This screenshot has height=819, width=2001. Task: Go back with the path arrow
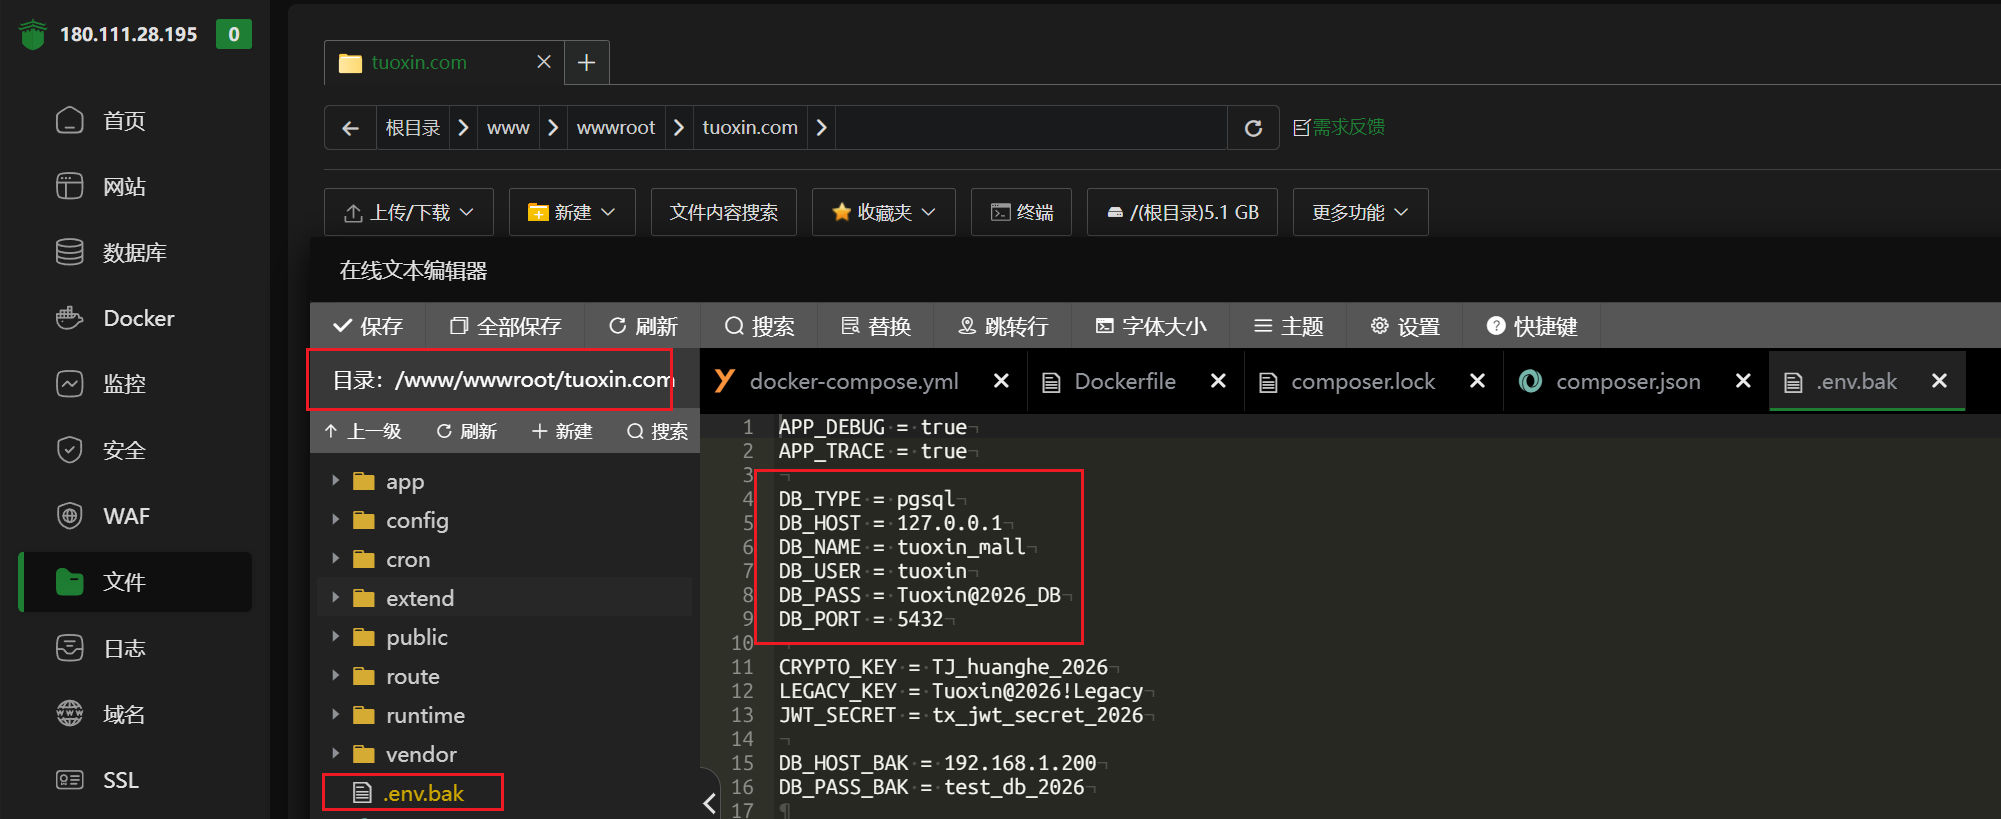(350, 128)
